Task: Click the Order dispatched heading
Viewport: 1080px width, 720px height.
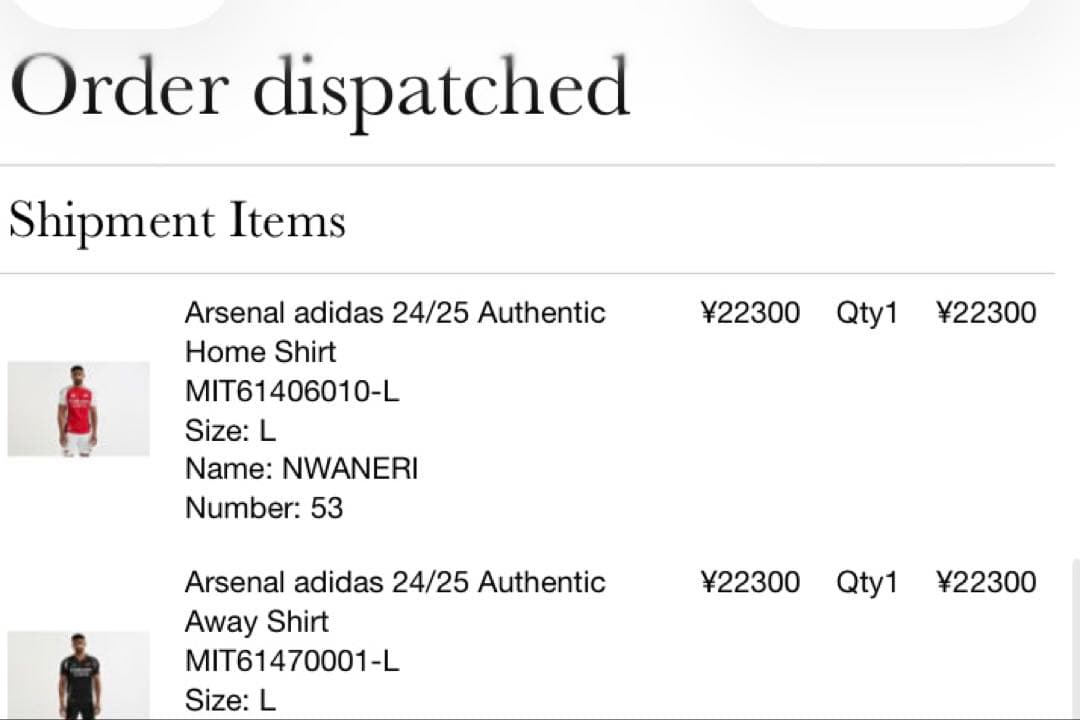Action: click(x=320, y=90)
